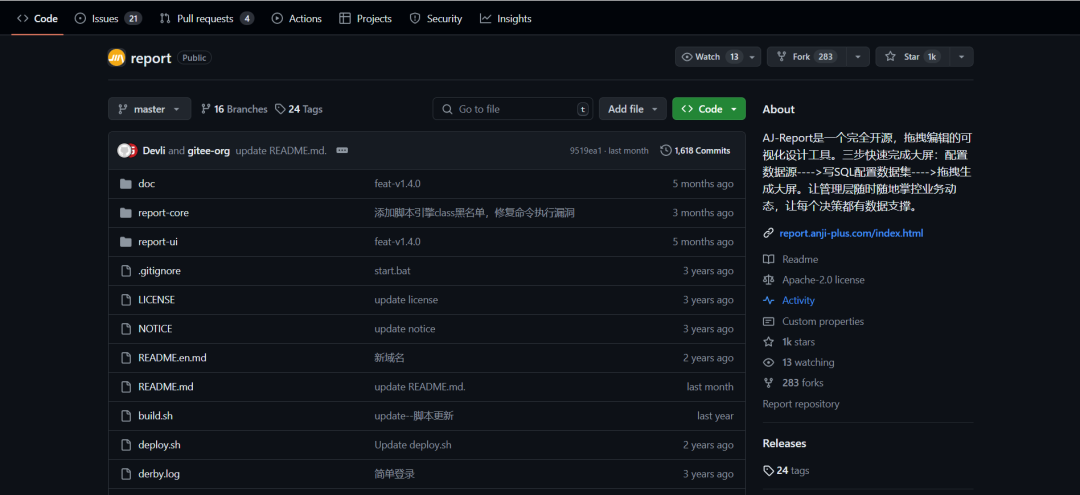1080x495 pixels.
Task: Switch to the Projects tab
Action: click(x=365, y=19)
